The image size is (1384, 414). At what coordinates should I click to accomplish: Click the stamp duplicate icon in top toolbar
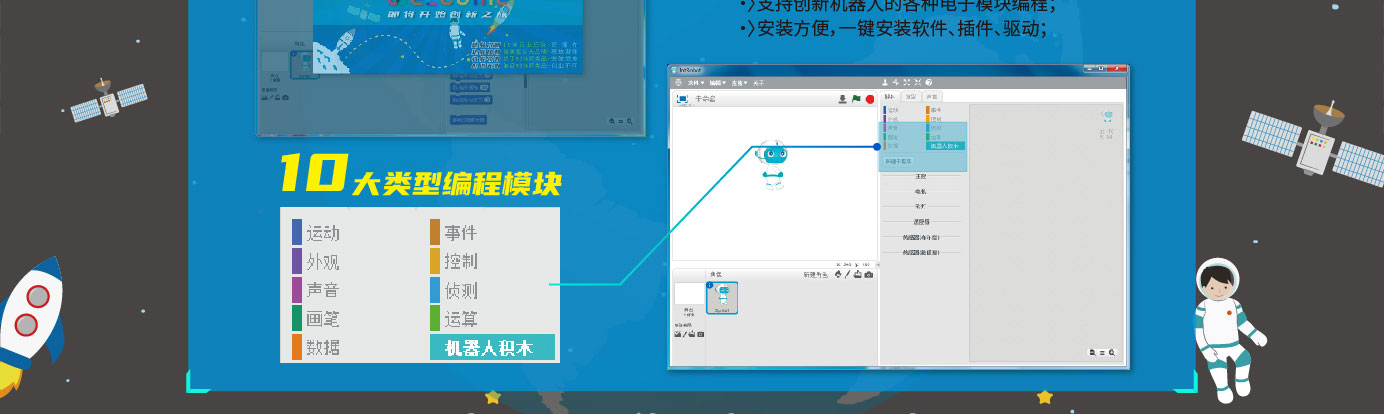tap(885, 82)
